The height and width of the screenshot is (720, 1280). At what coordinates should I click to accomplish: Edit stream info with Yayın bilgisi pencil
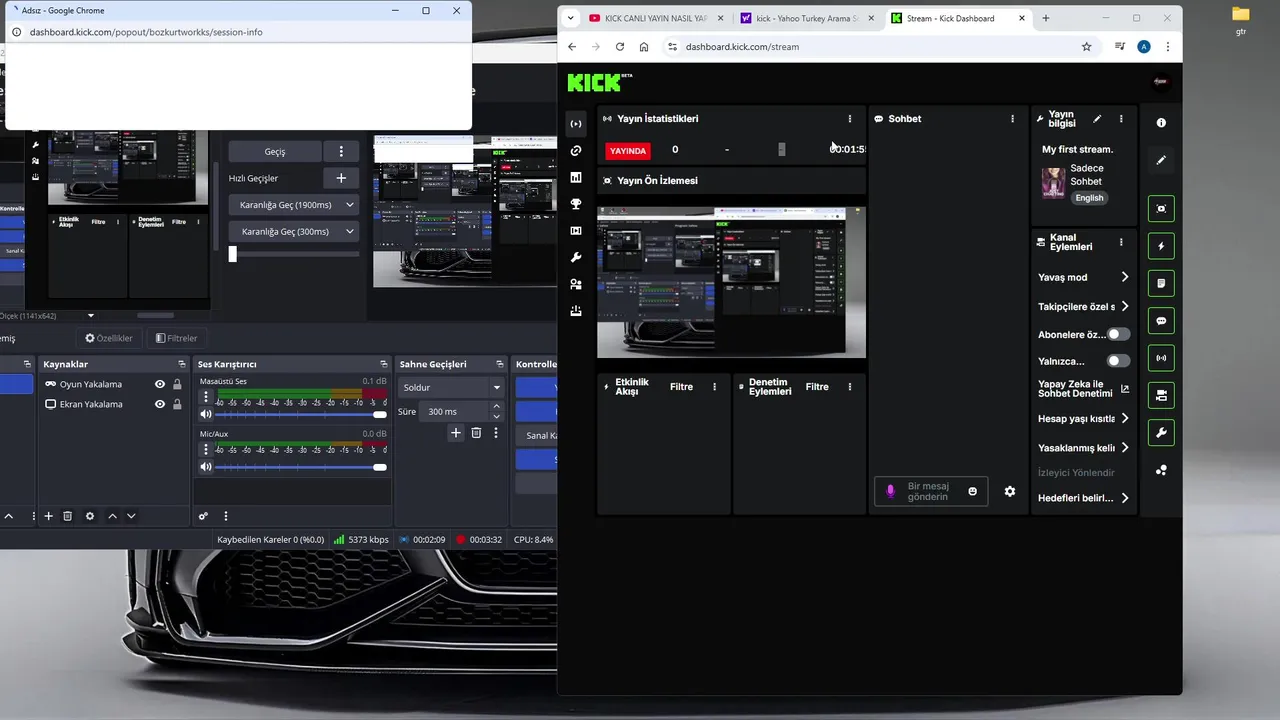(1097, 119)
